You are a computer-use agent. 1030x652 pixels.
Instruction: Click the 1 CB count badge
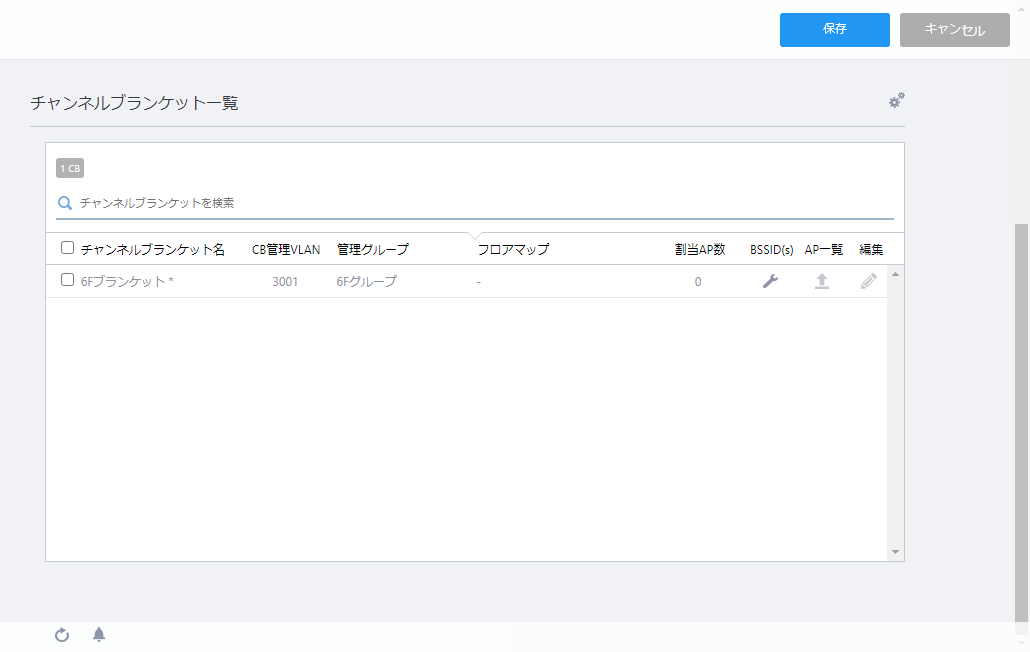coord(70,168)
